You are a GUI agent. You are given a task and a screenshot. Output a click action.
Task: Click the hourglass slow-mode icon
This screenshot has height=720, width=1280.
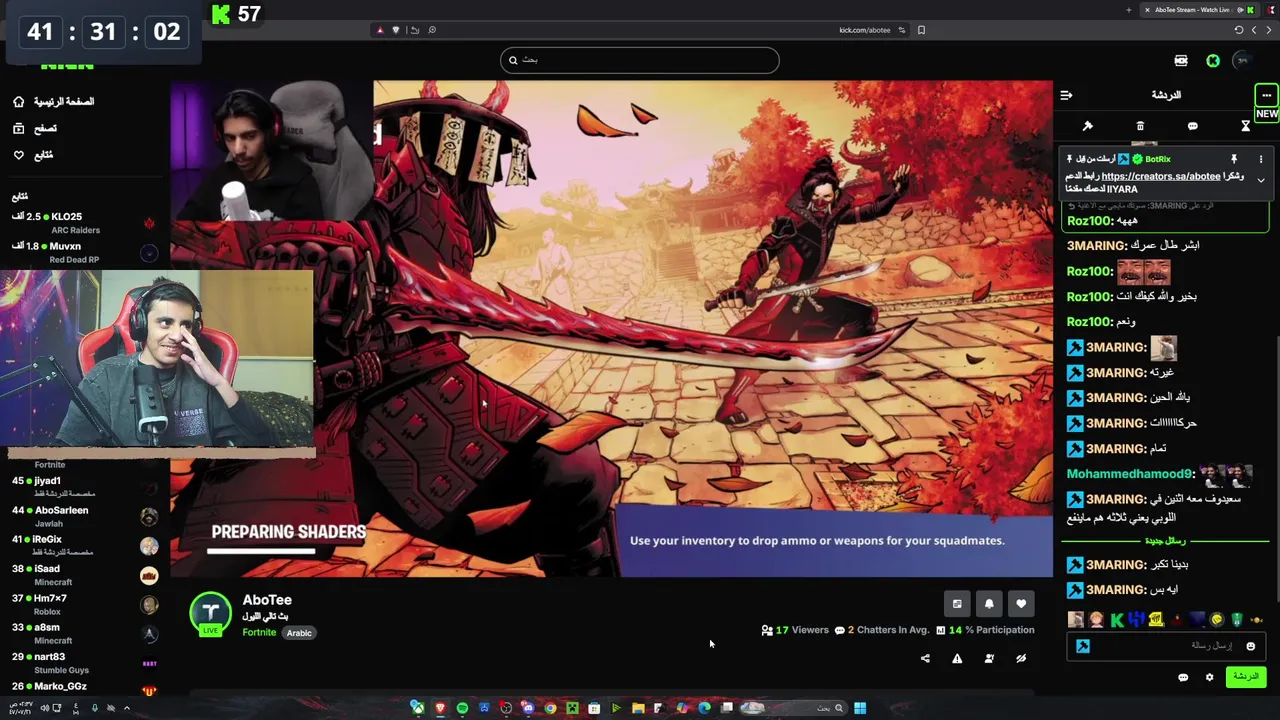coord(1245,126)
